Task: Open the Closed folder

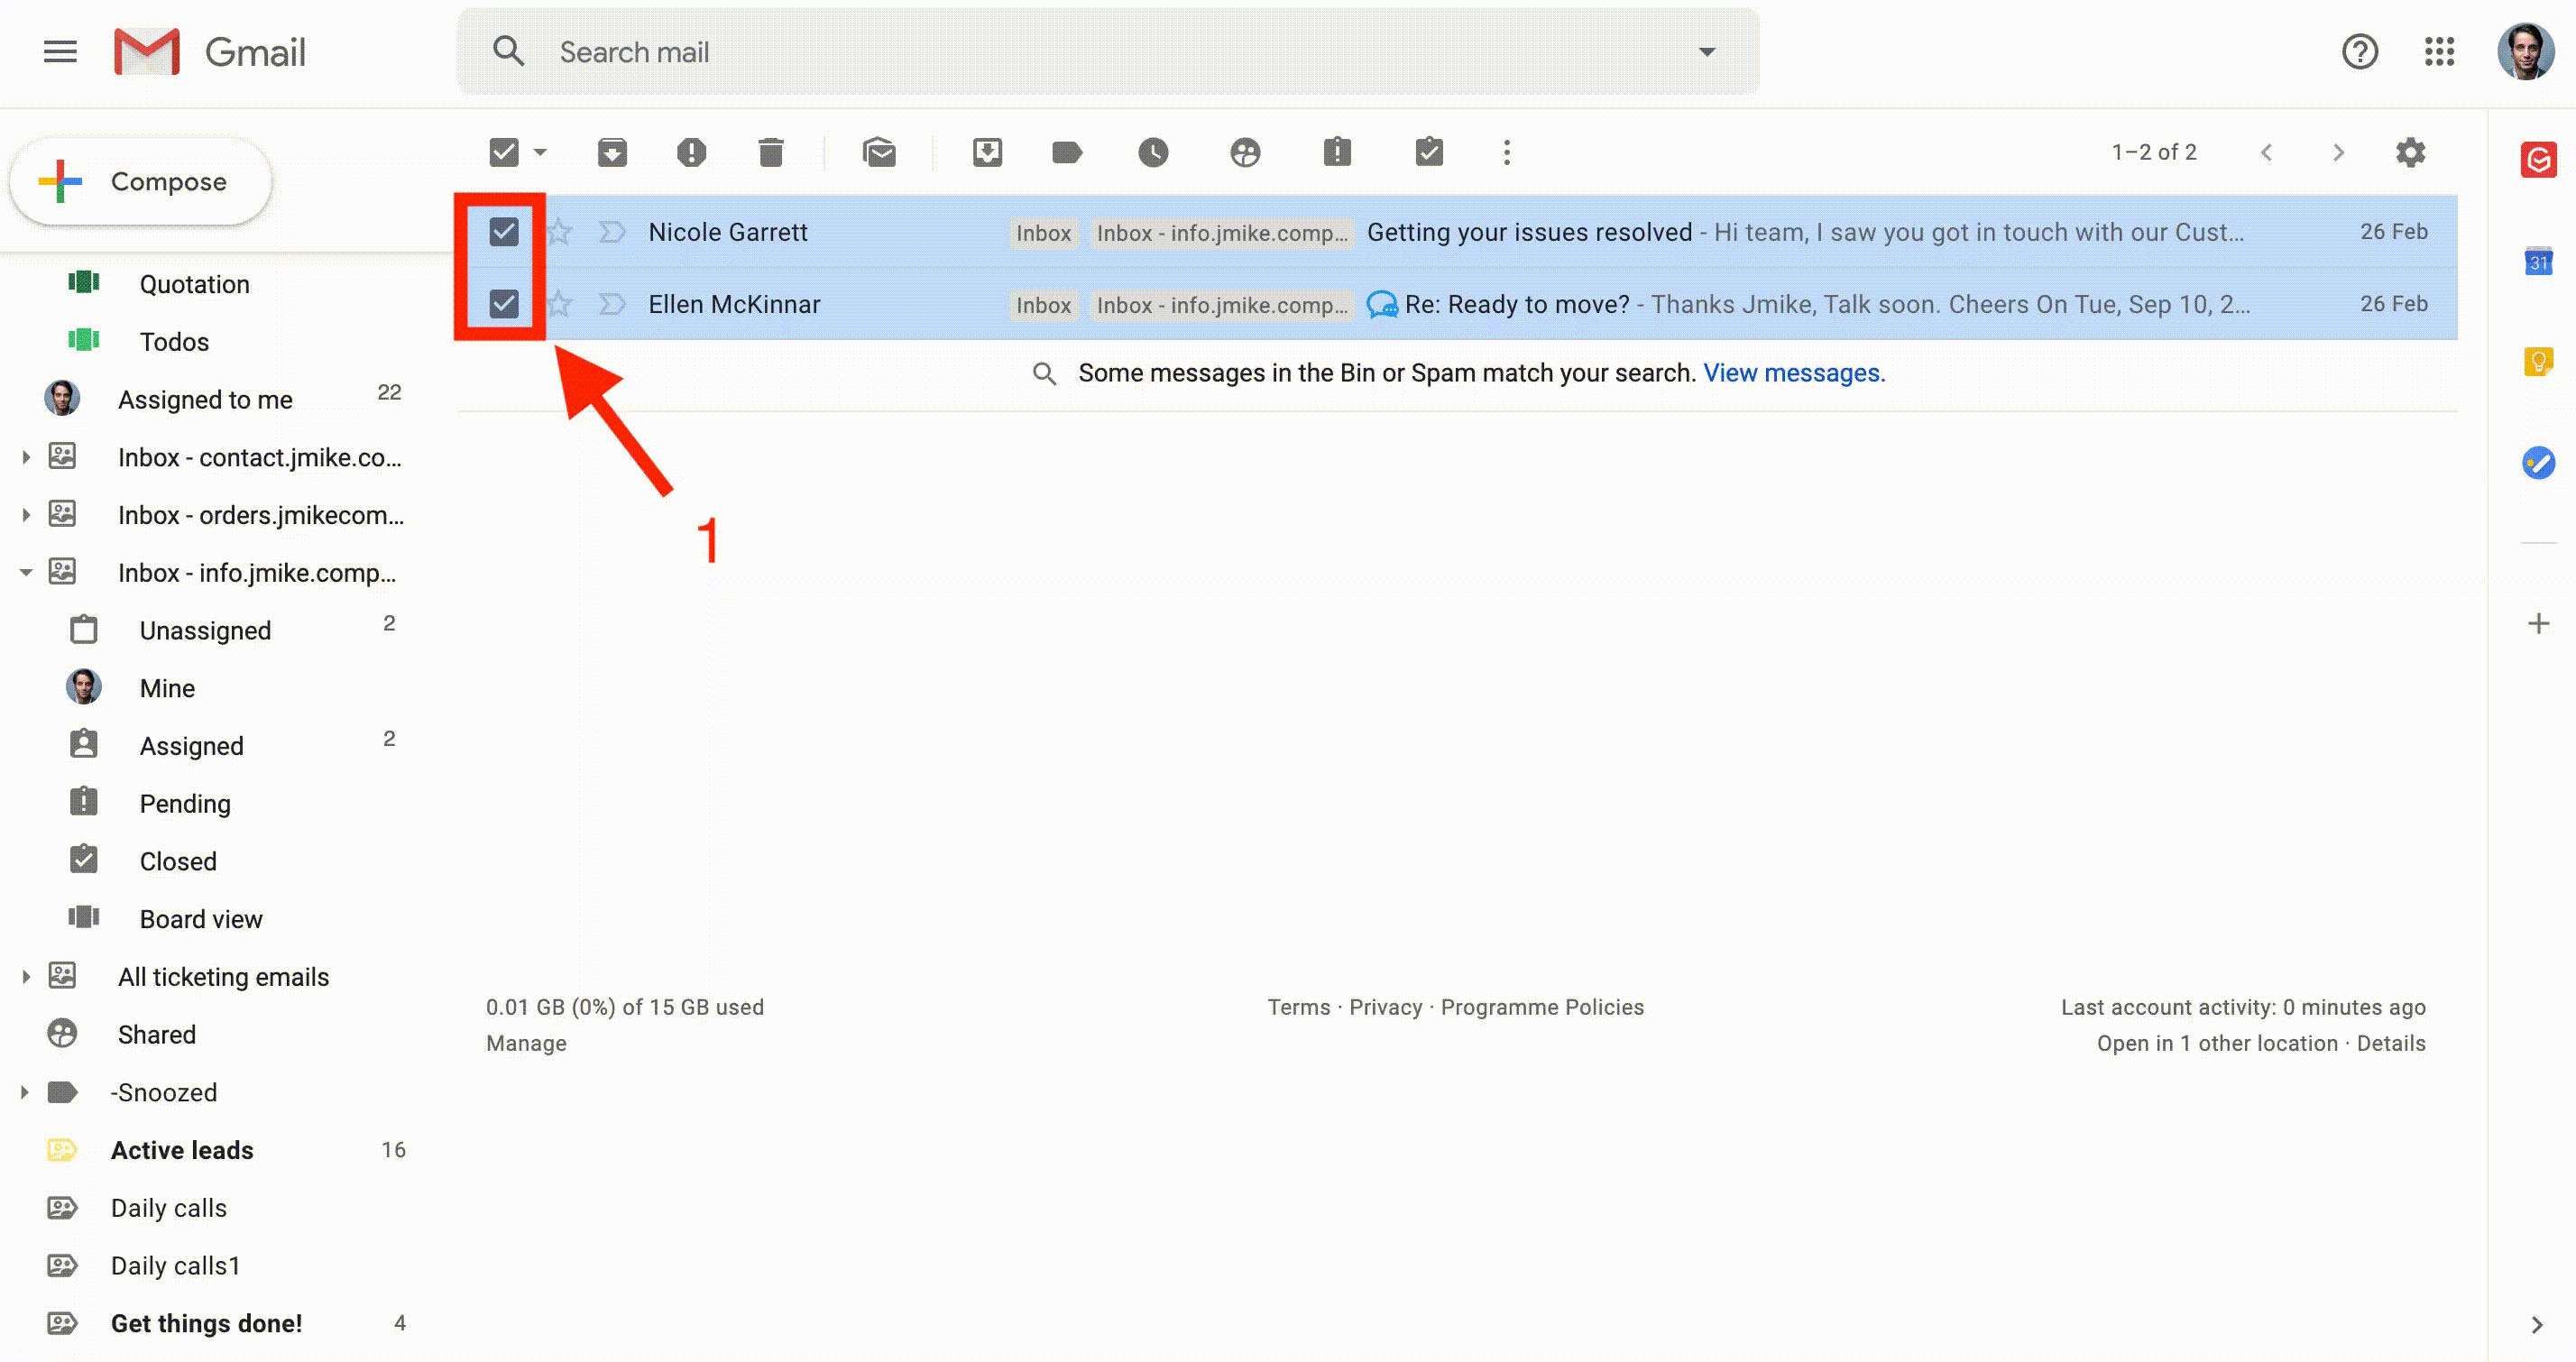Action: [178, 862]
